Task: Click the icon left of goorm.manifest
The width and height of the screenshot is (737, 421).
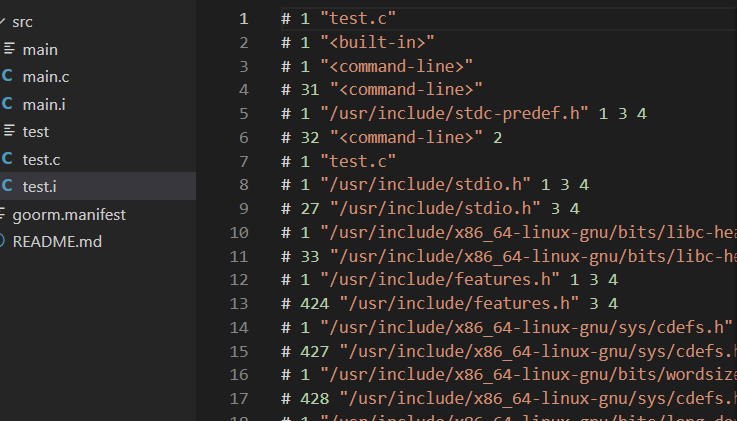Action: point(4,214)
